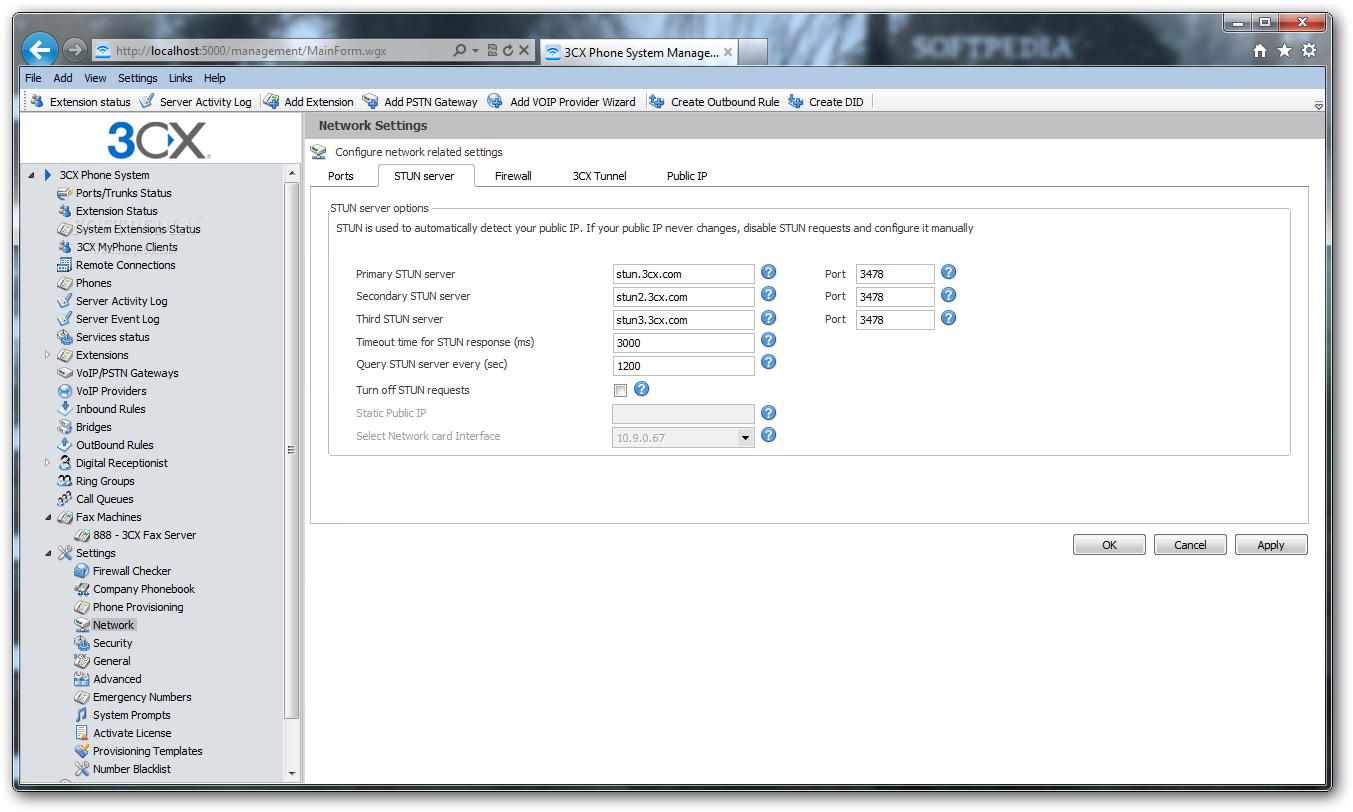The image size is (1353, 812).
Task: Expand Extensions tree node
Action: pyautogui.click(x=47, y=355)
